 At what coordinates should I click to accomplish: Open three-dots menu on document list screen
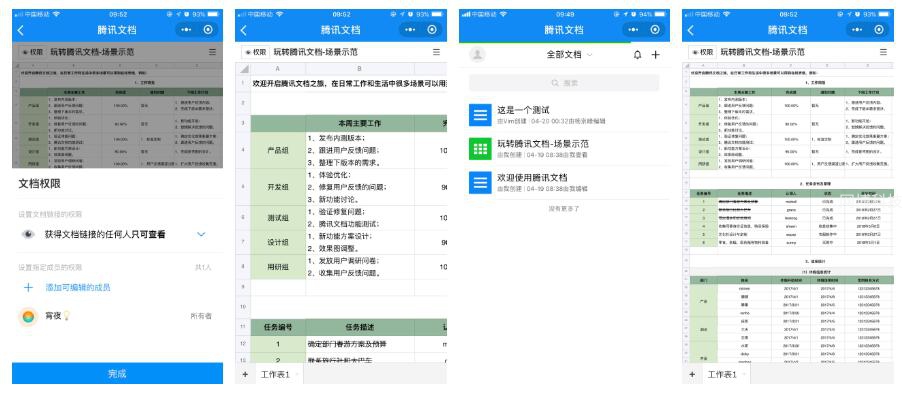633,30
